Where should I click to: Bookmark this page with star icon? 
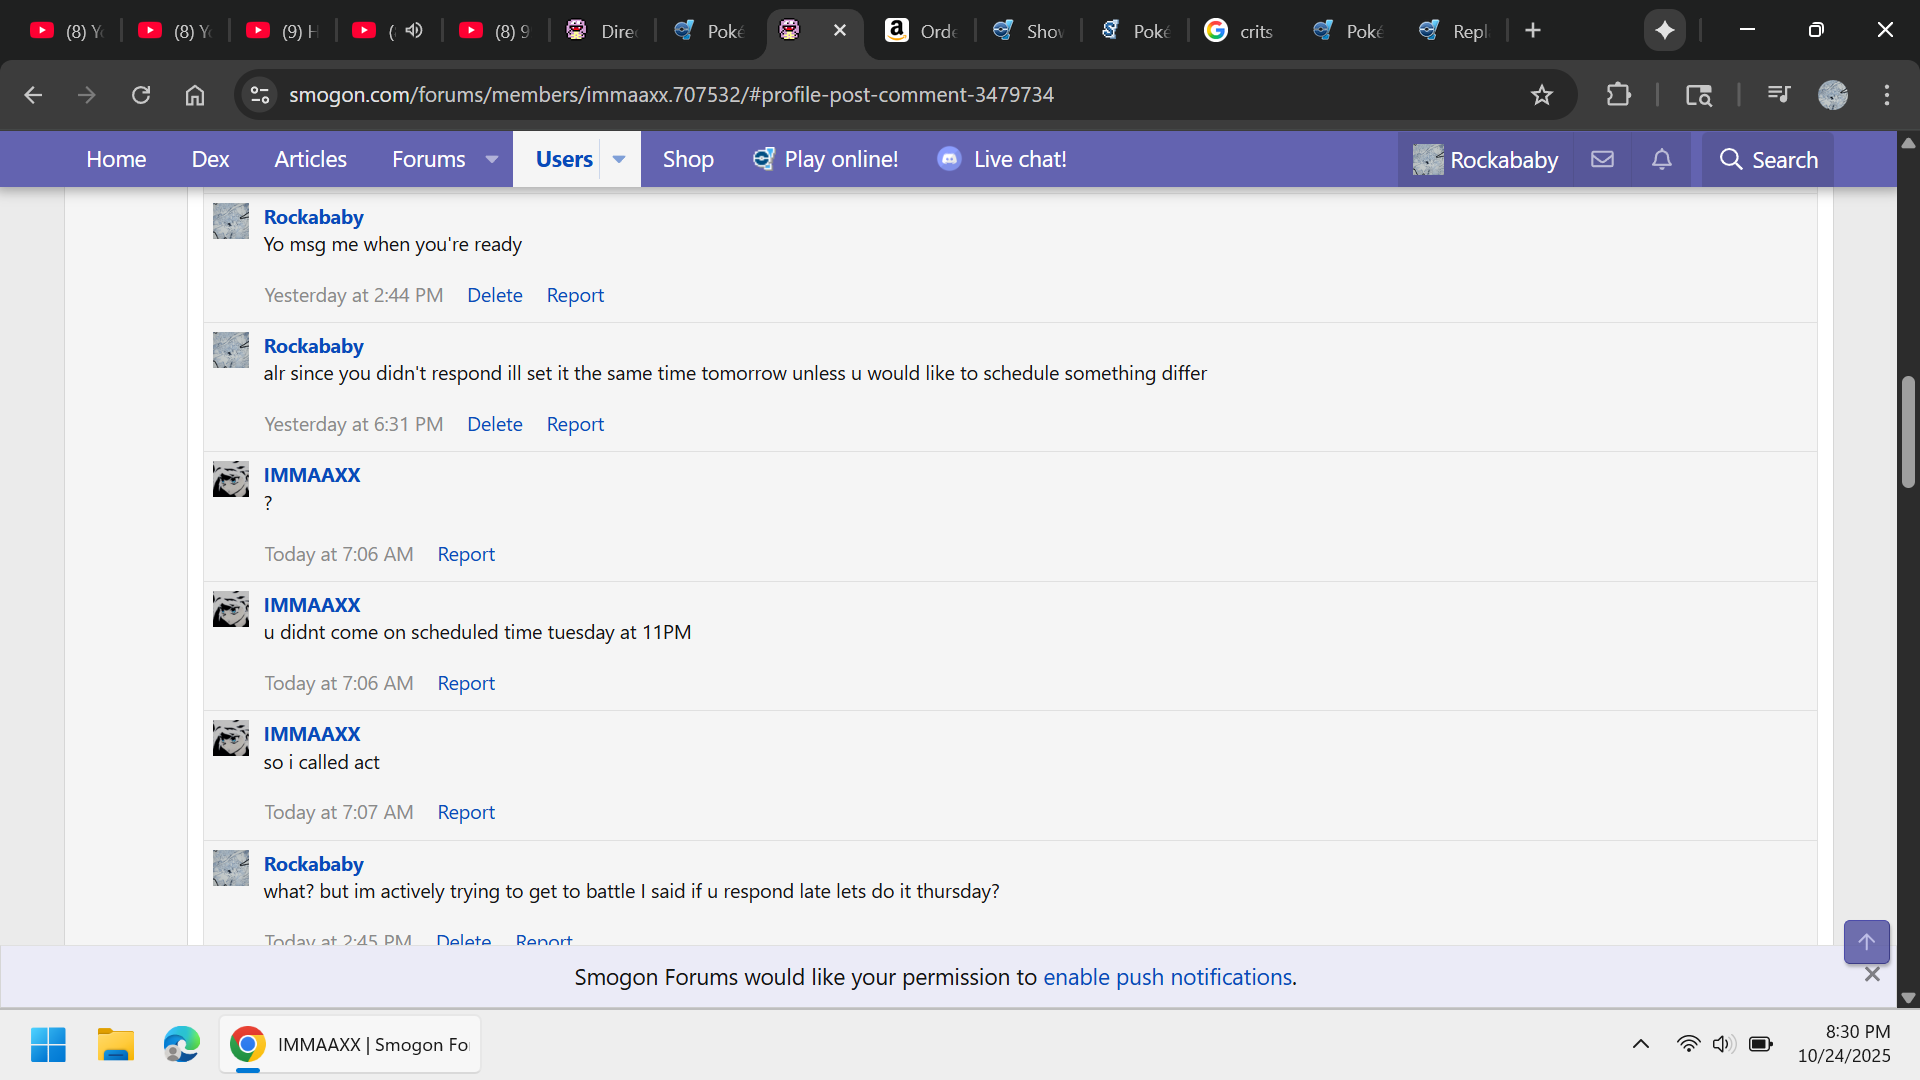point(1541,95)
